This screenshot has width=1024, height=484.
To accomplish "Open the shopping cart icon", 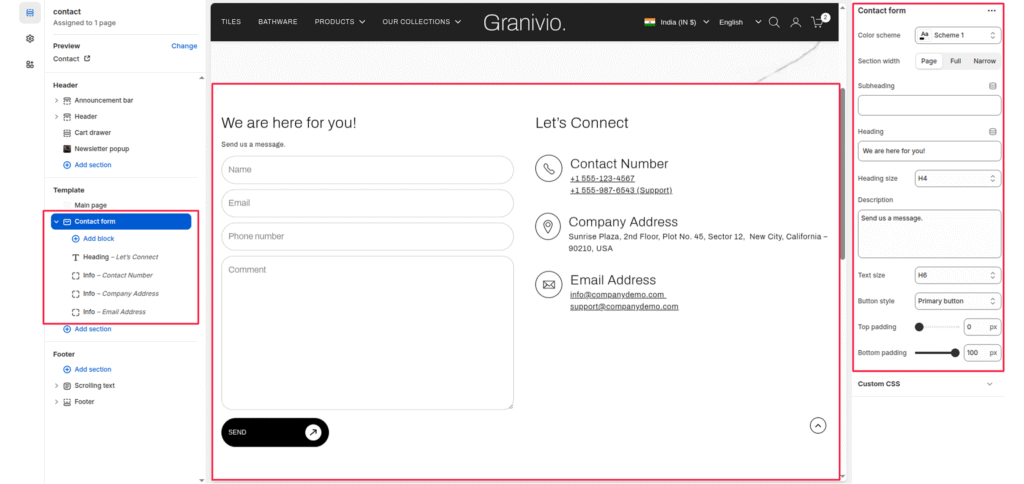I will tap(818, 22).
